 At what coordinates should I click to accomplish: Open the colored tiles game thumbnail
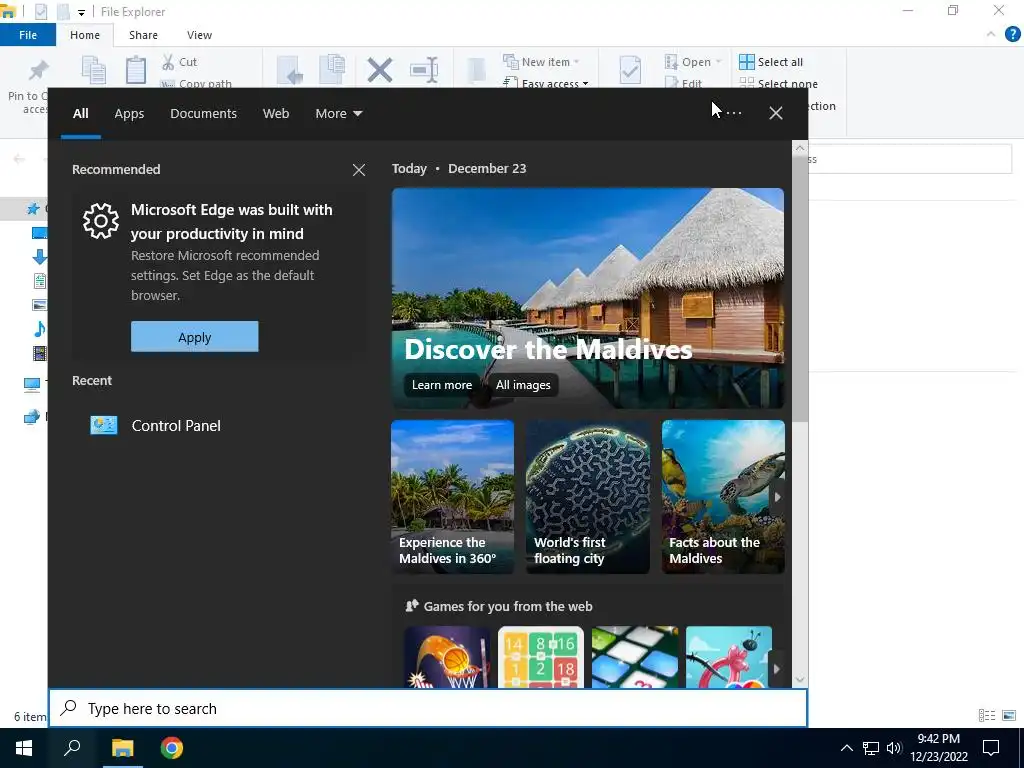(635, 657)
